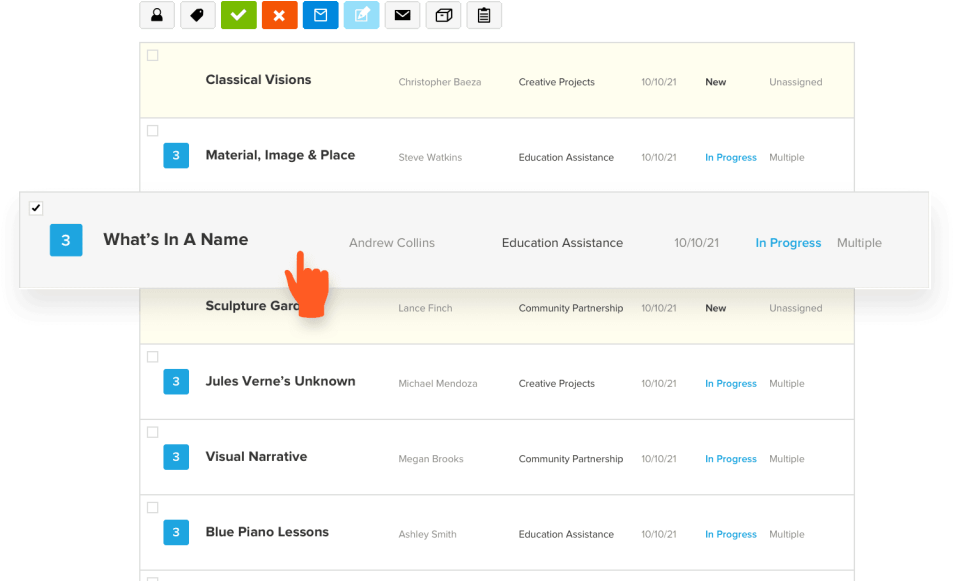Open the Material, Image & Place submission
Image resolution: width=953 pixels, height=581 pixels.
coord(280,156)
